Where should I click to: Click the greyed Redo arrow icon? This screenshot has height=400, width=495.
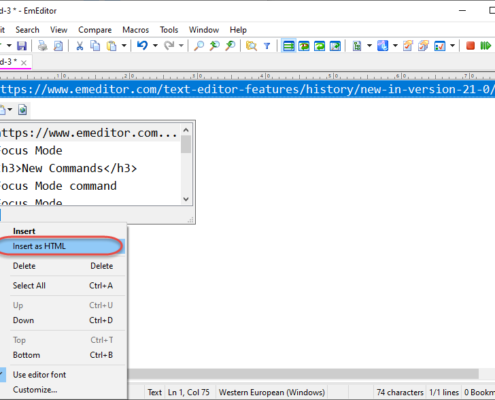click(169, 45)
